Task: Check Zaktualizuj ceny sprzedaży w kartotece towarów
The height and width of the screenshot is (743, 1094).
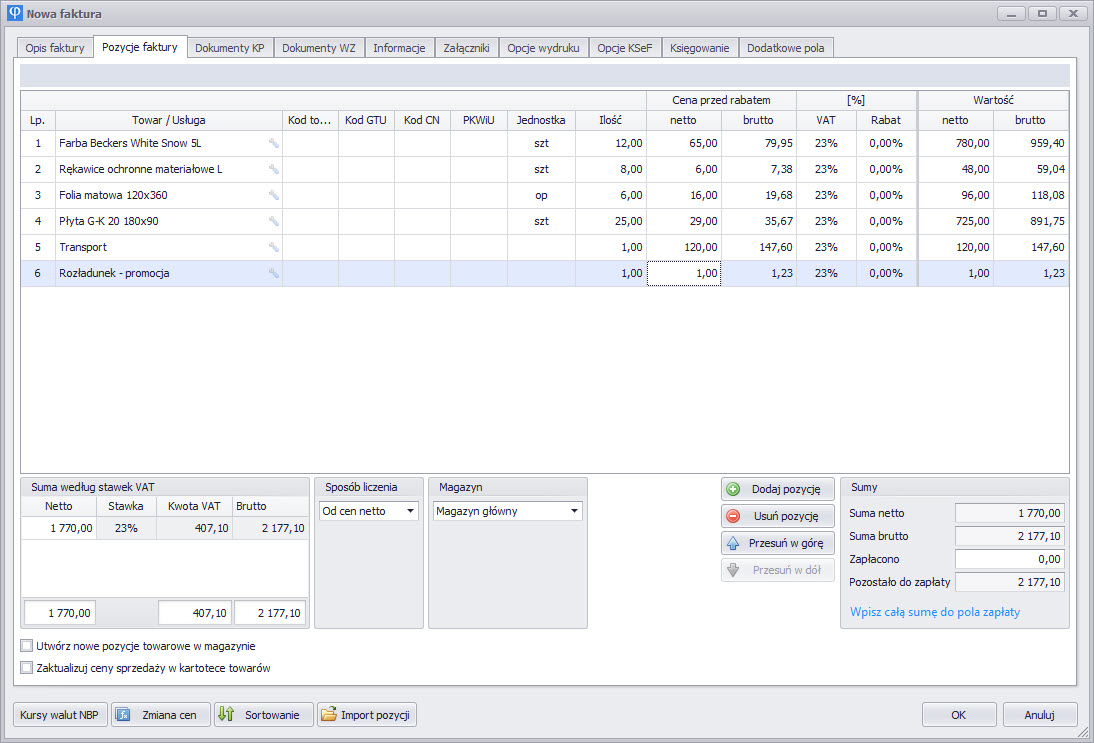Action: (27, 668)
